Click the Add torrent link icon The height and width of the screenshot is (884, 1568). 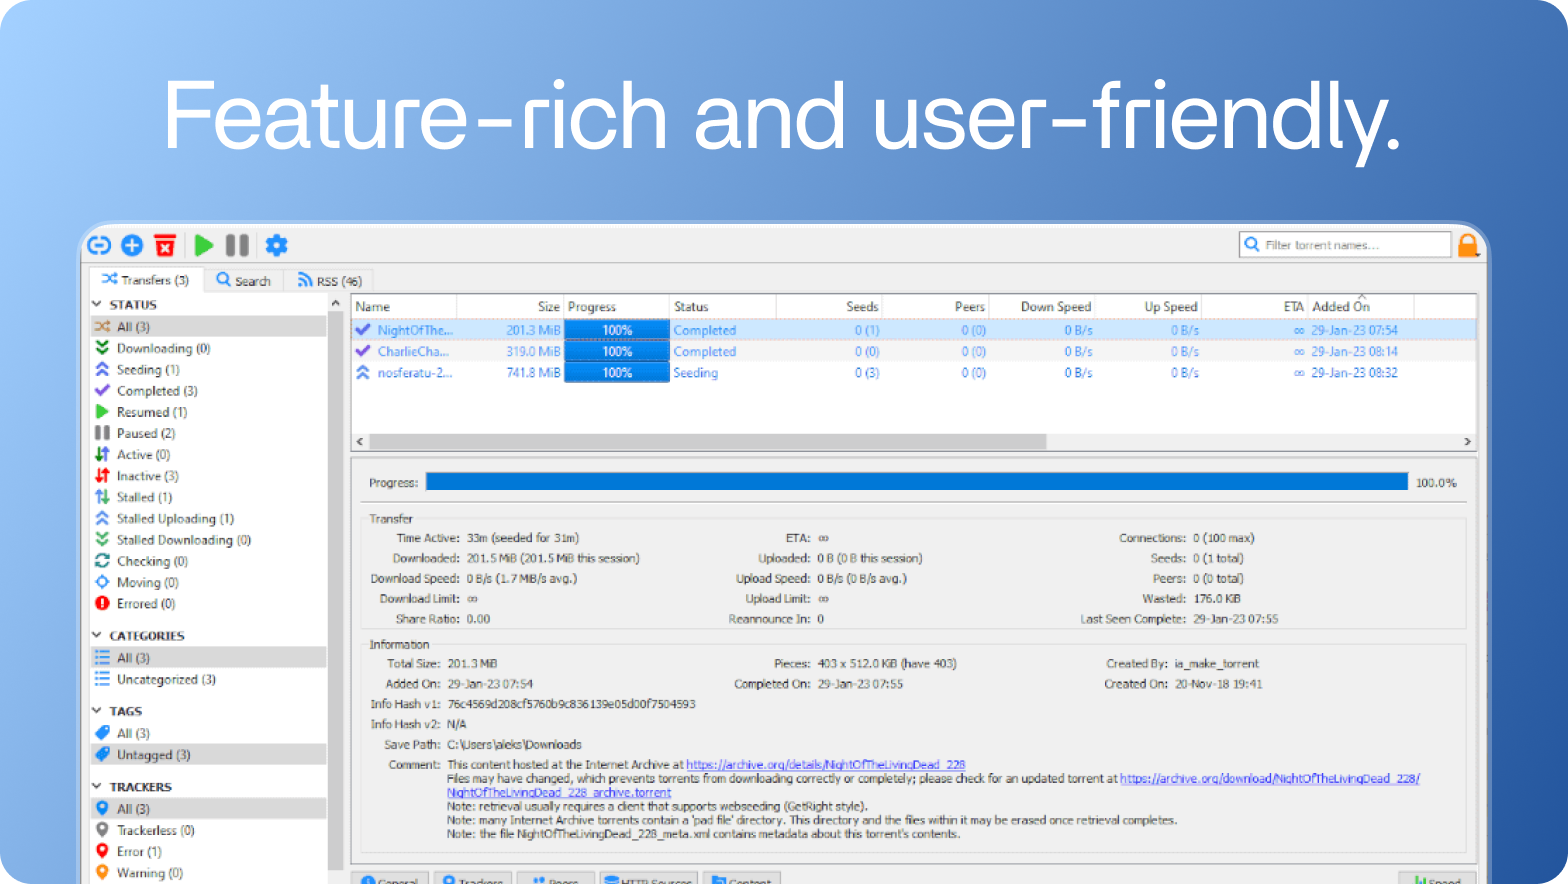99,245
